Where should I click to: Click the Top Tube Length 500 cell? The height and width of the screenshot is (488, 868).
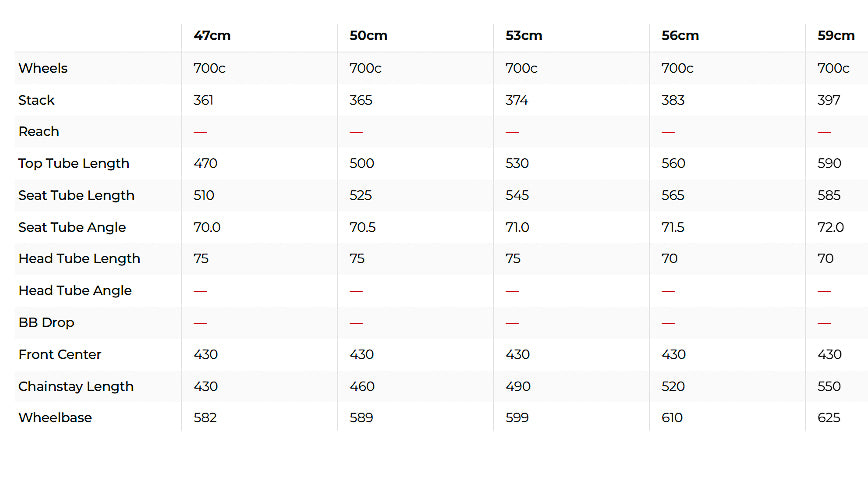click(361, 164)
